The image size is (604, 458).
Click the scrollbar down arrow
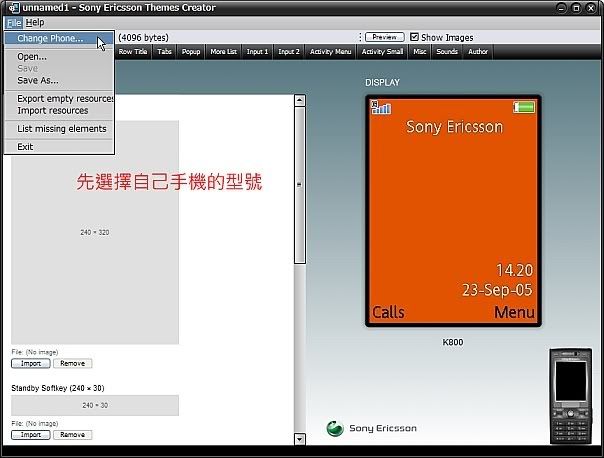pos(300,439)
